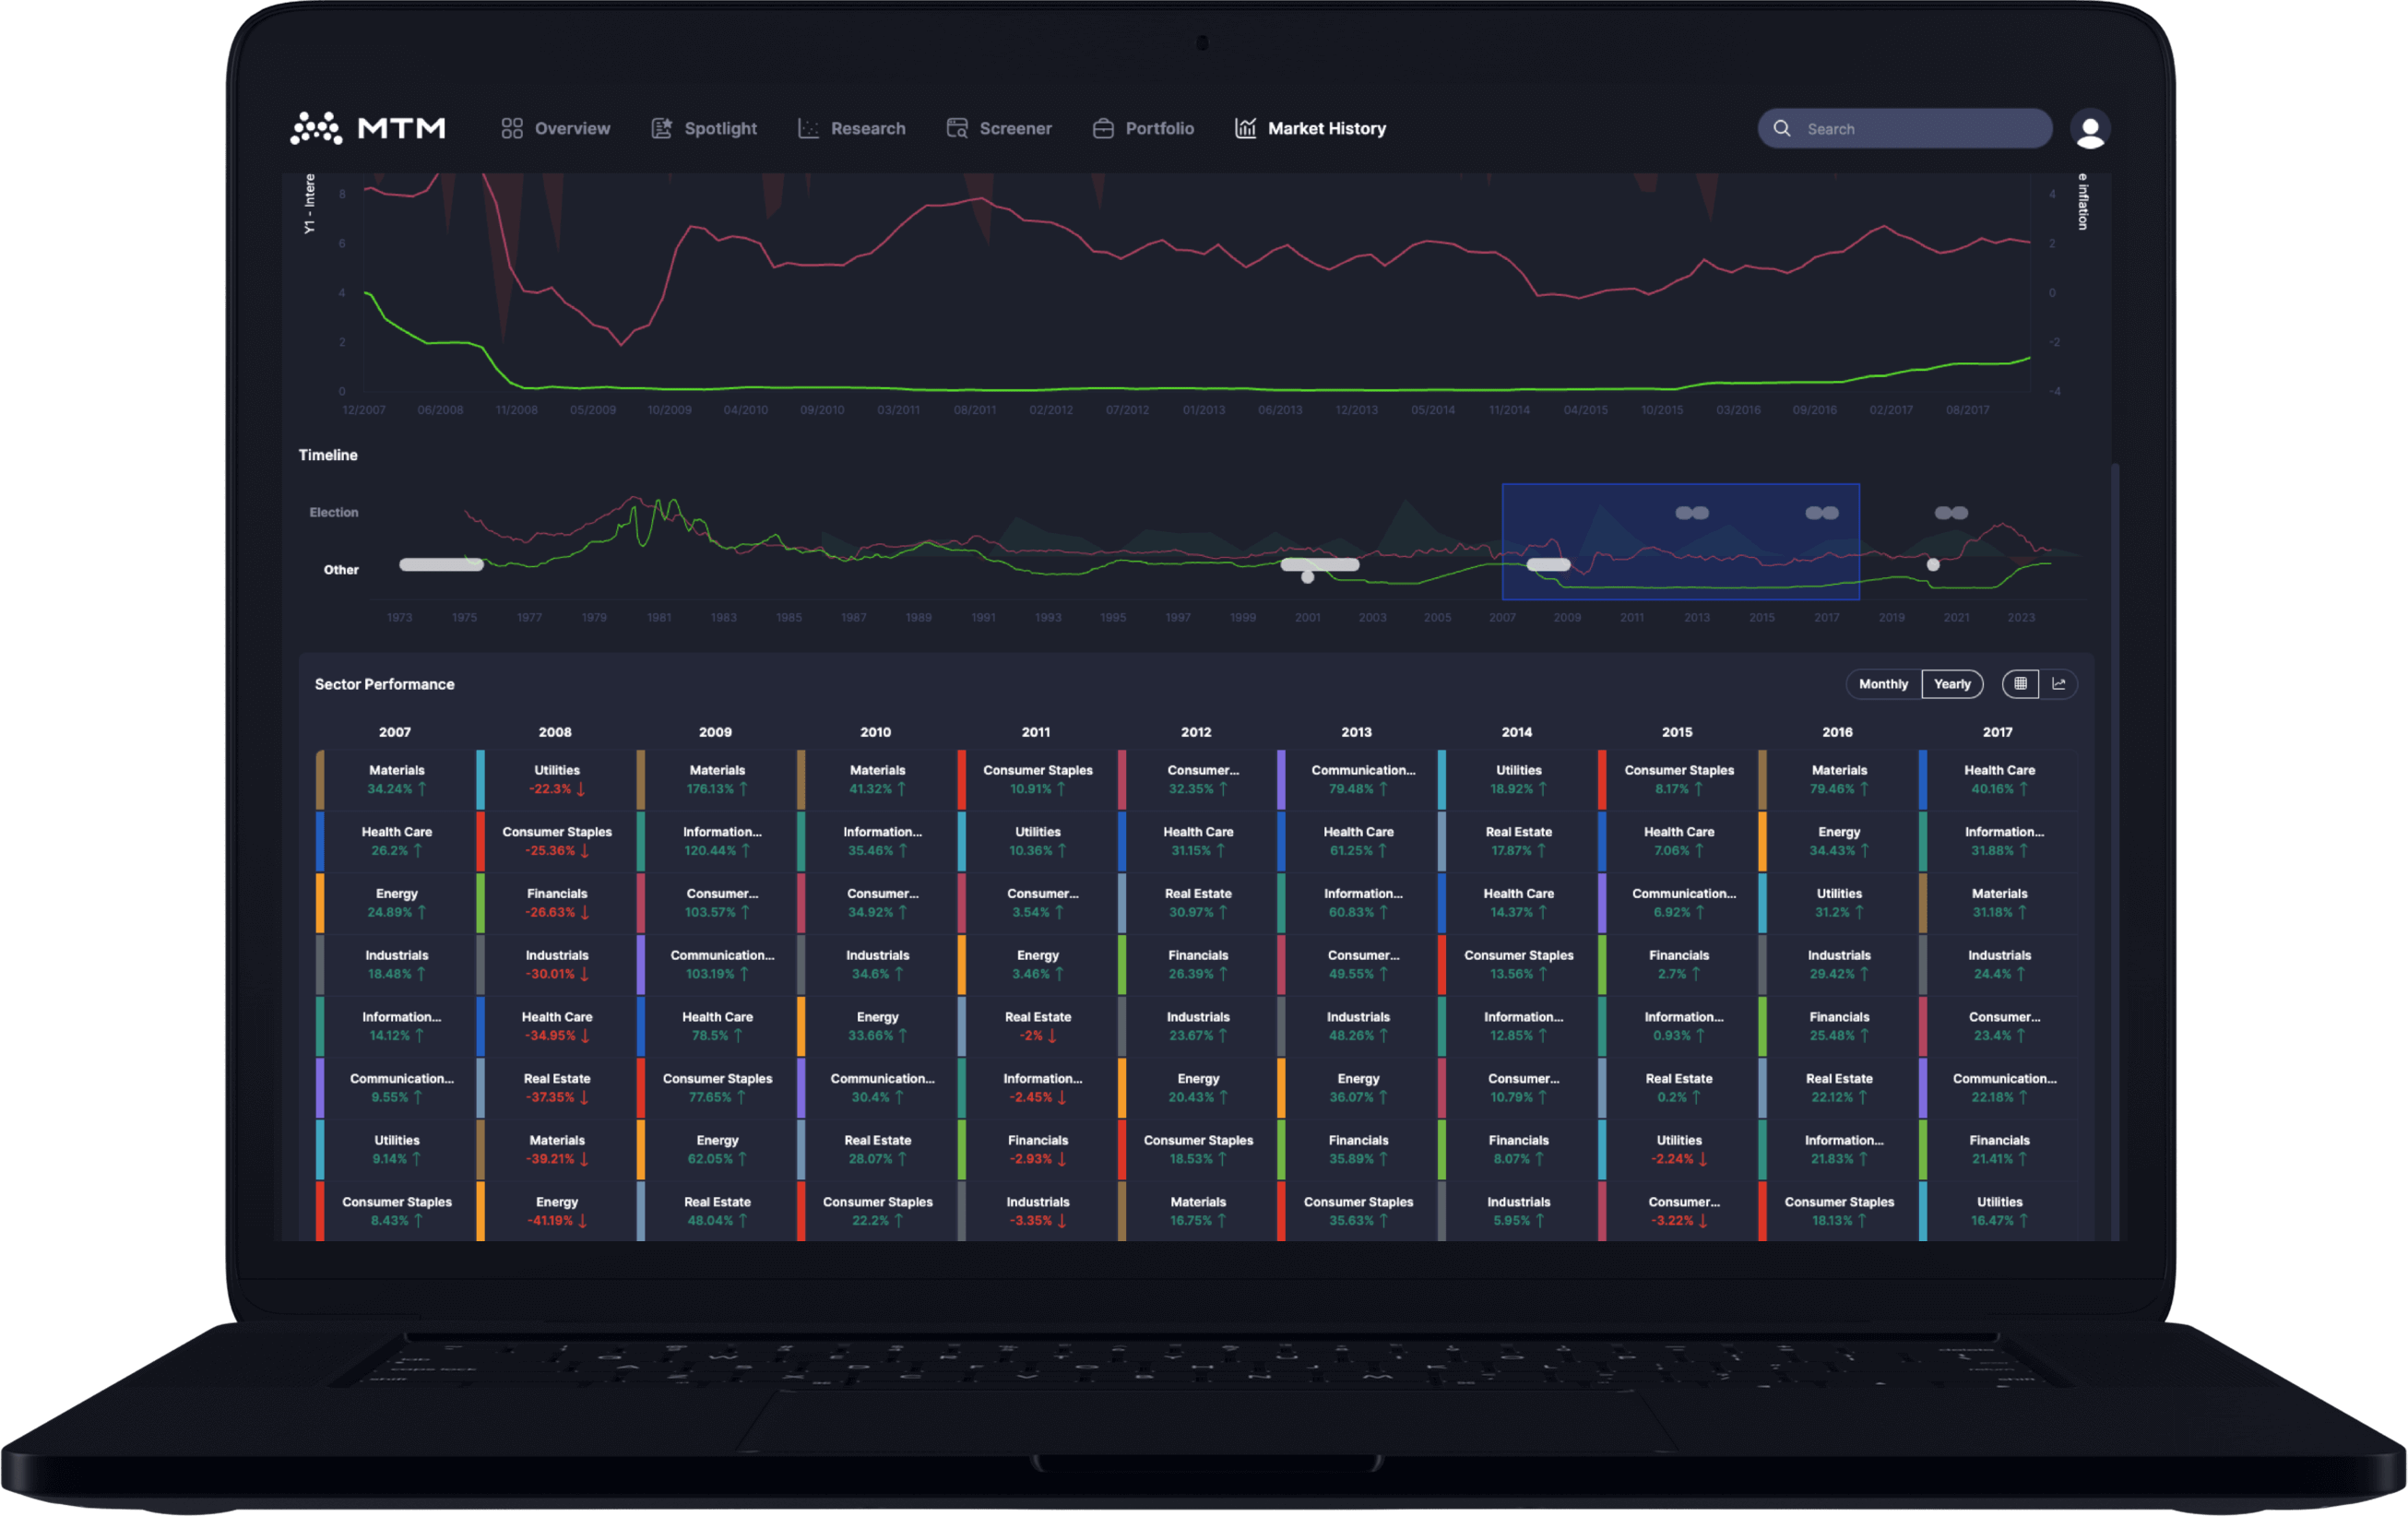Click the Research section icon
The width and height of the screenshot is (2408, 1516).
(805, 129)
